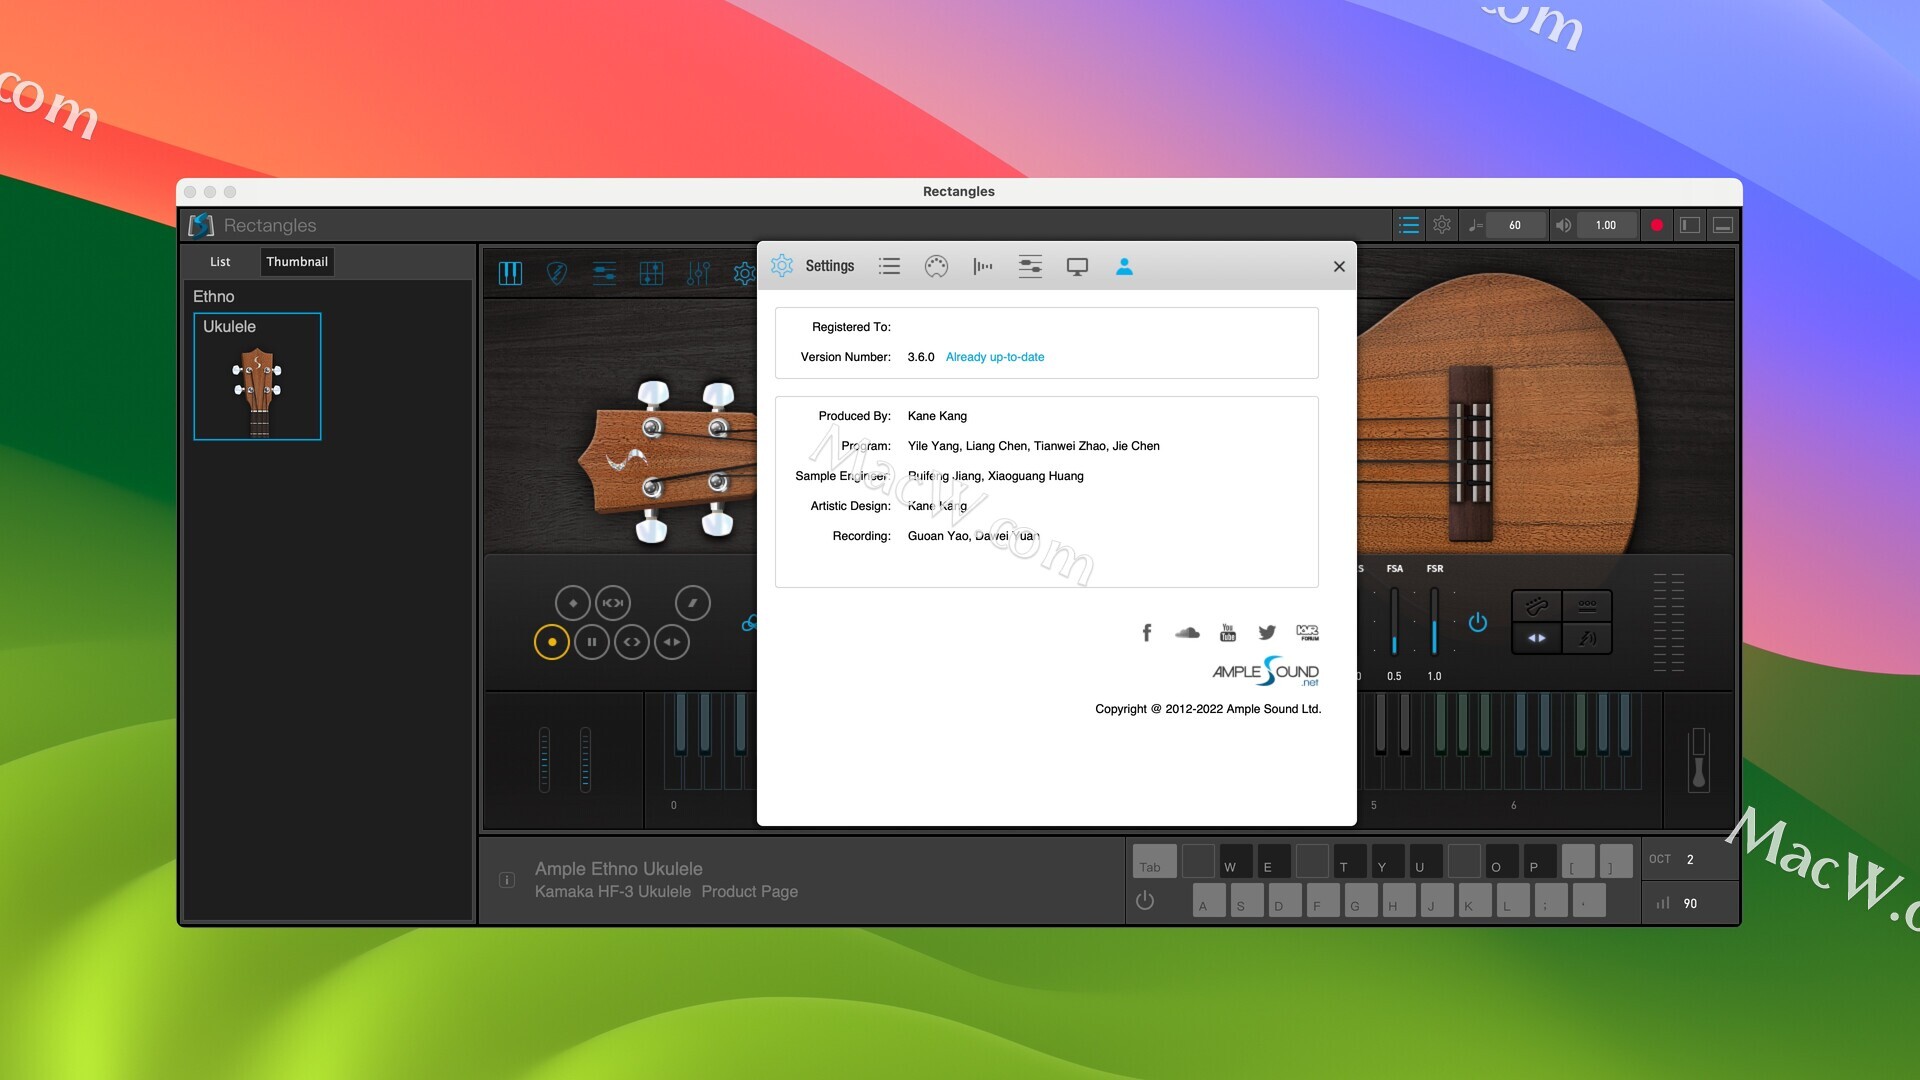Open the grid FX panel icon
Image resolution: width=1920 pixels, height=1080 pixels.
tap(651, 273)
